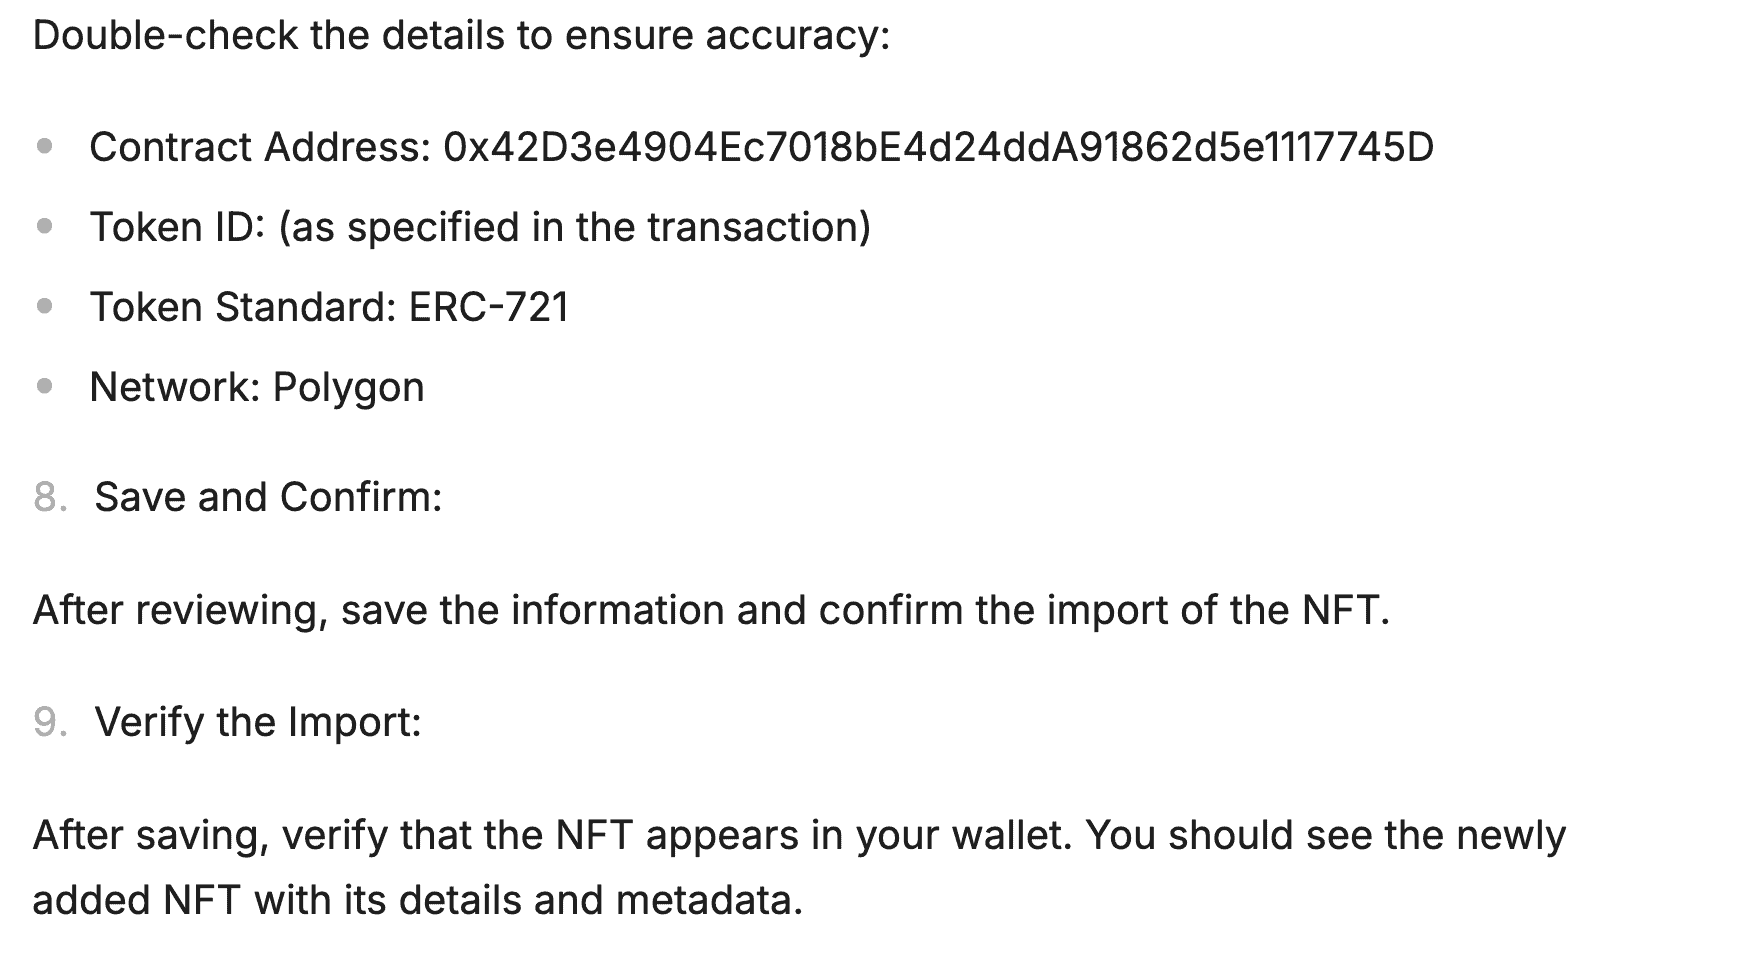1756x976 pixels.
Task: Click the ERC-721 value
Action: [489, 307]
